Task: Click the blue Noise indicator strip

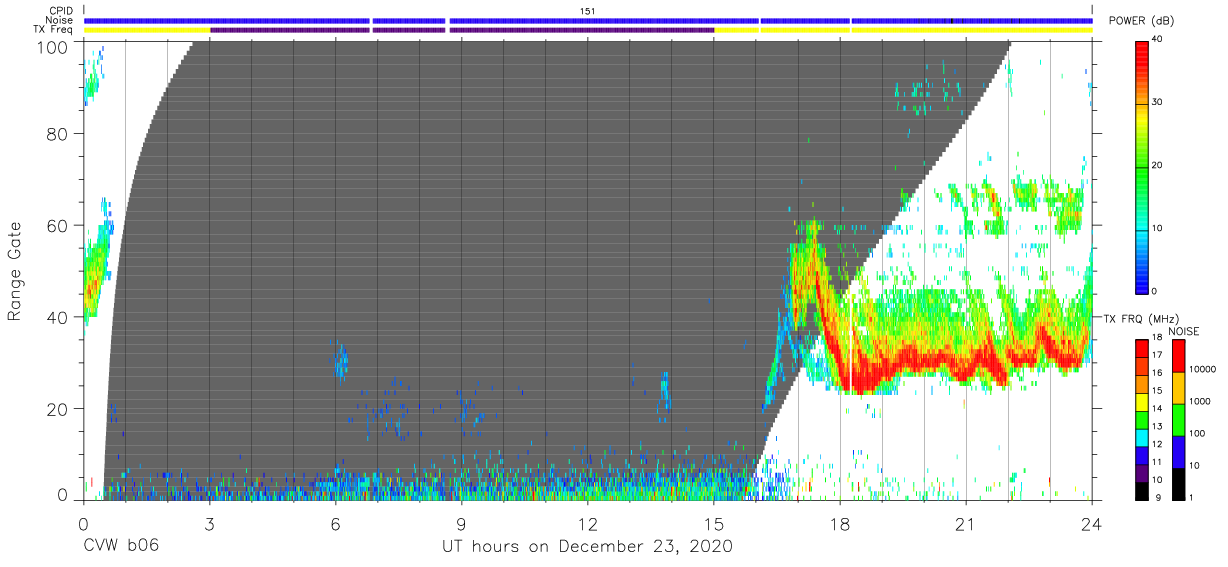Action: point(588,20)
